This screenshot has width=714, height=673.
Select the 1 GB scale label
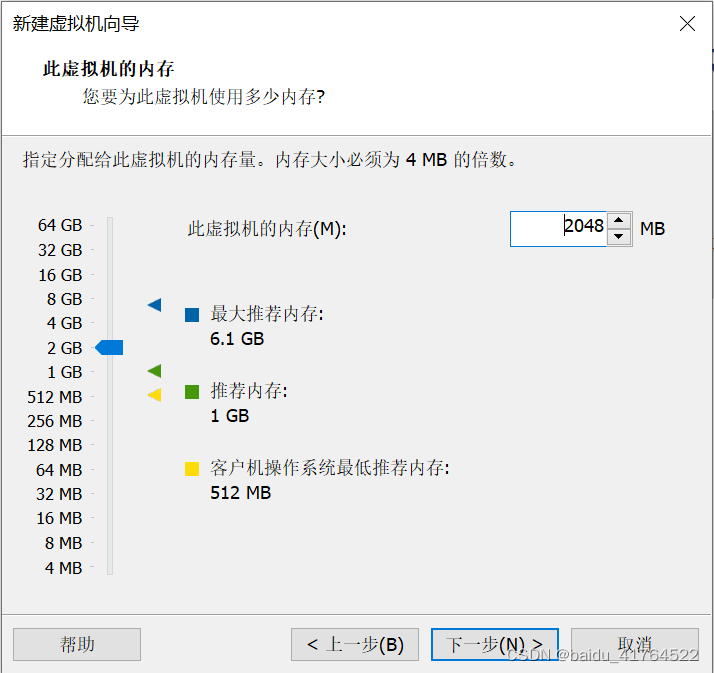(x=64, y=372)
